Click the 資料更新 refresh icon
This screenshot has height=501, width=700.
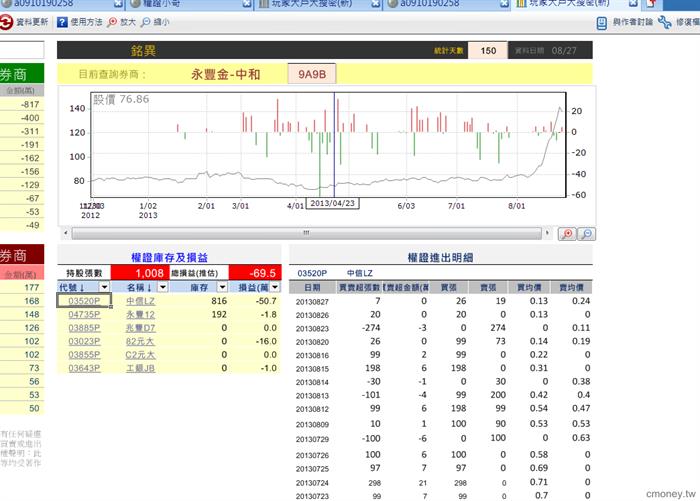(x=6, y=22)
